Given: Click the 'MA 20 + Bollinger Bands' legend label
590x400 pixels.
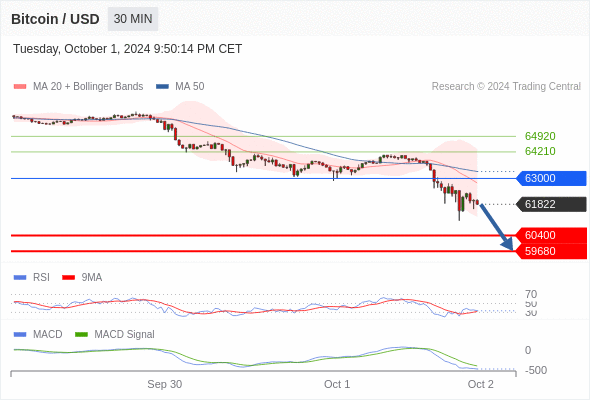Looking at the screenshot, I should (88, 87).
